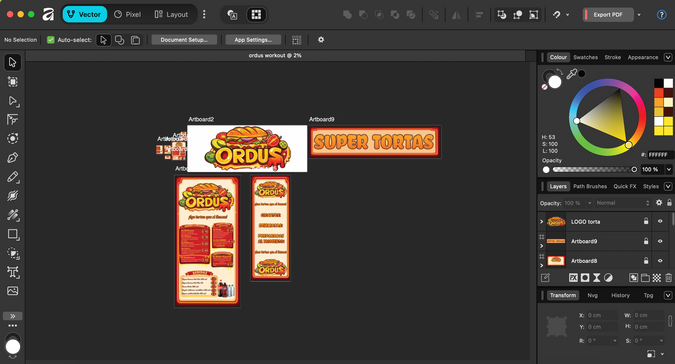Image resolution: width=675 pixels, height=364 pixels.
Task: Choose the Artboard tool
Action: tap(12, 81)
